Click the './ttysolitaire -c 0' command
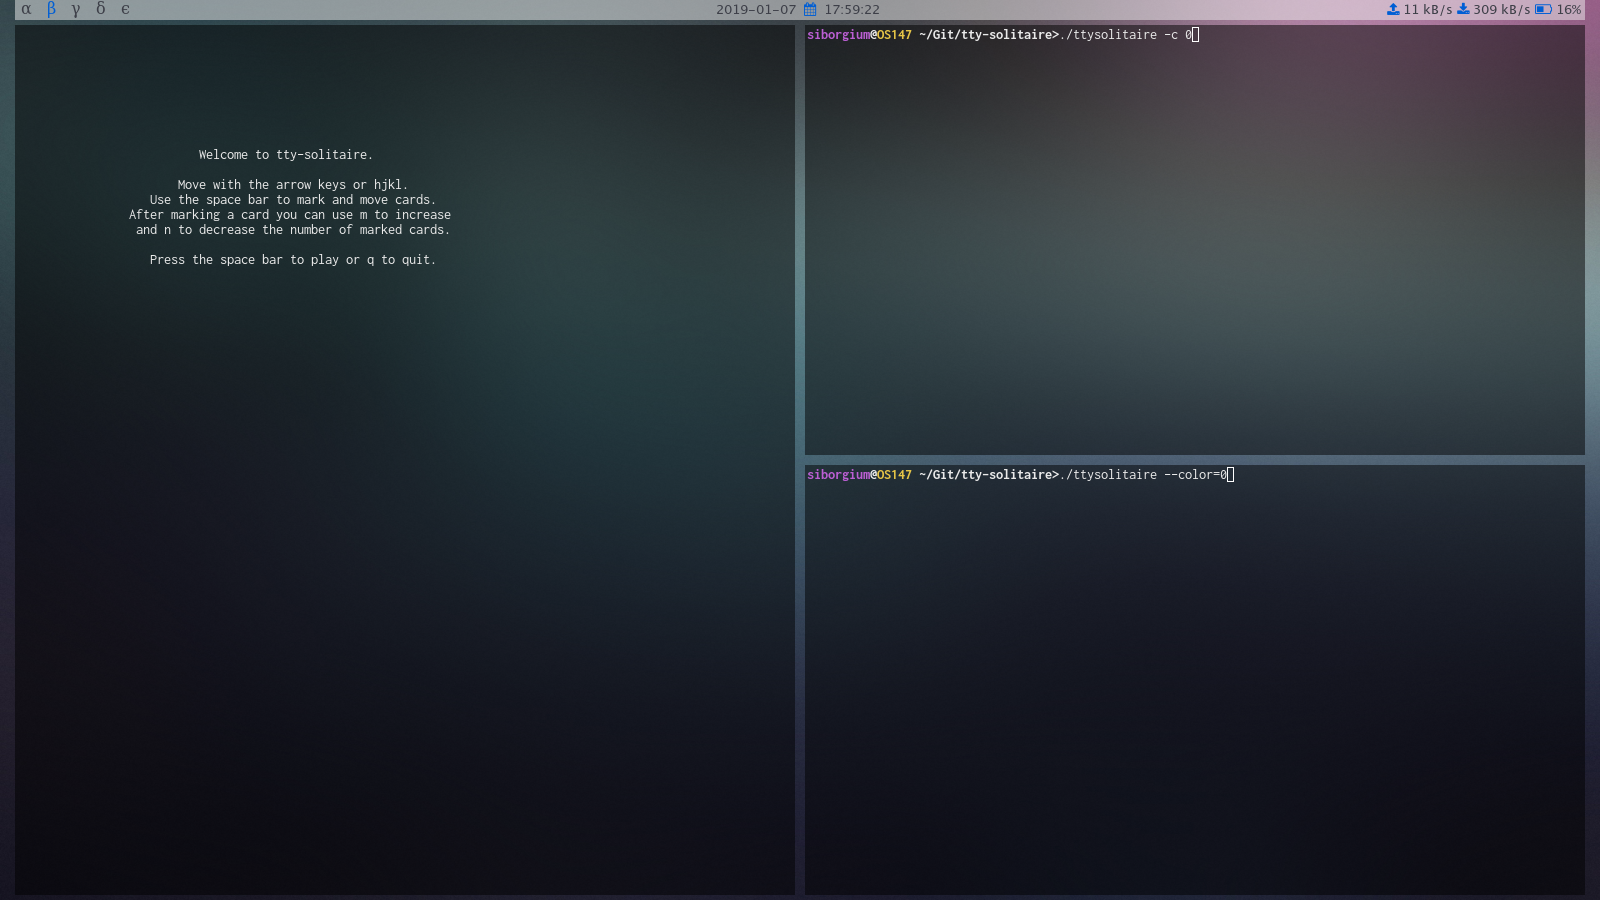Image resolution: width=1600 pixels, height=900 pixels. point(1126,35)
